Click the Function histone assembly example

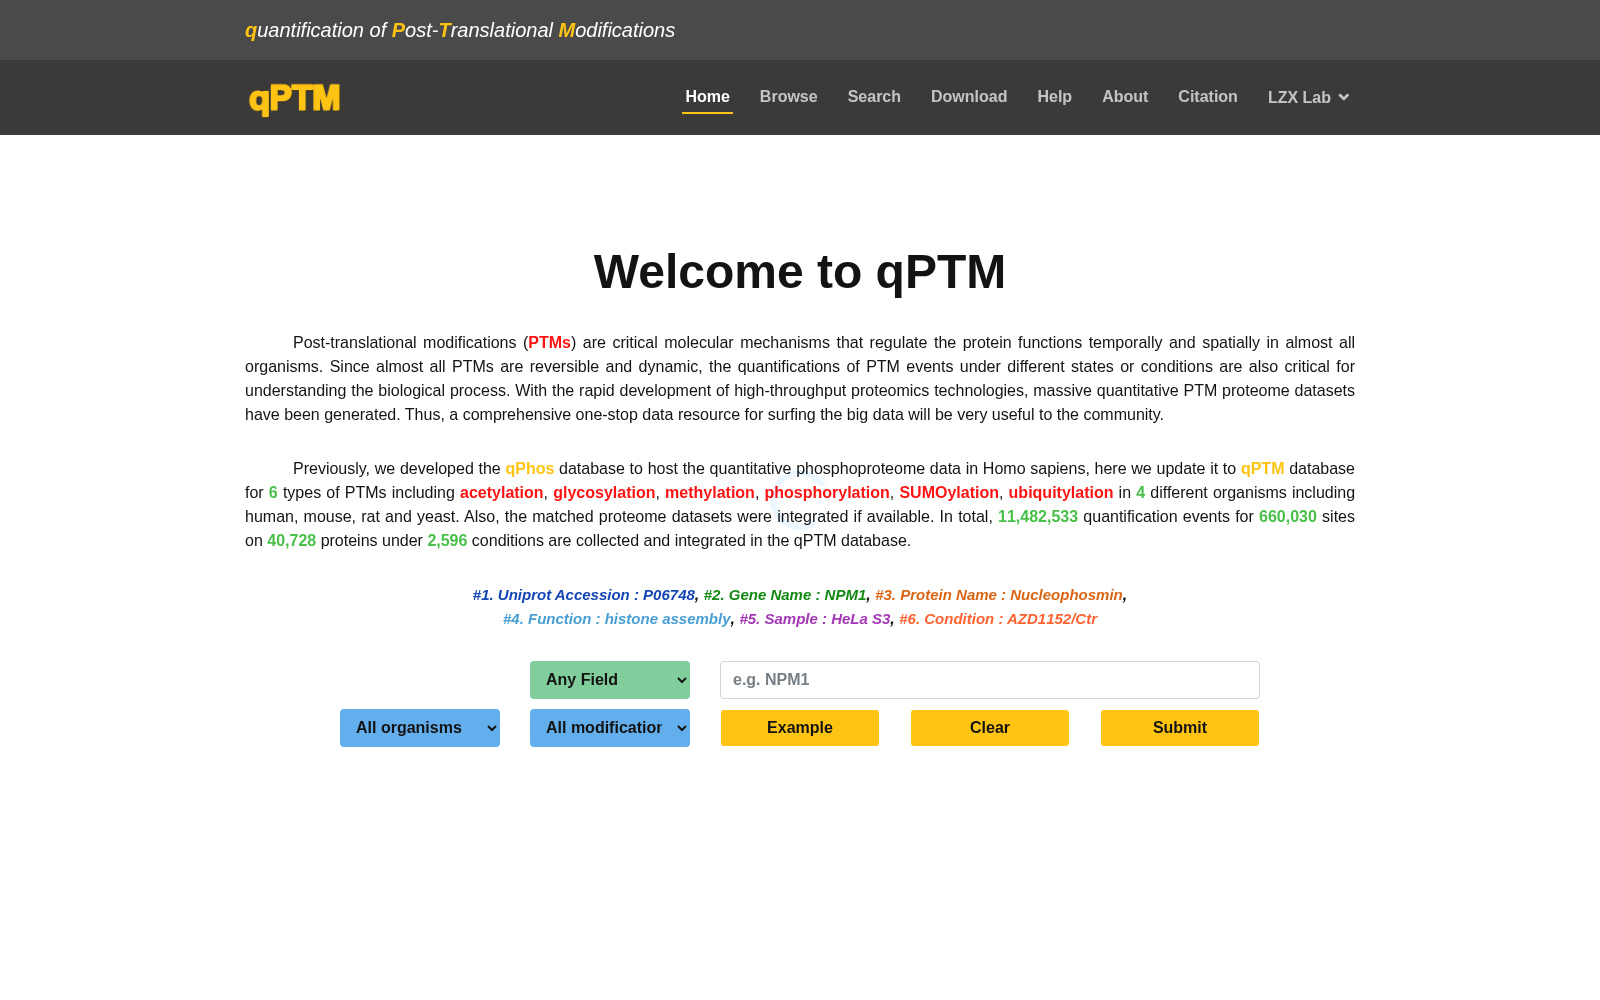tap(617, 619)
